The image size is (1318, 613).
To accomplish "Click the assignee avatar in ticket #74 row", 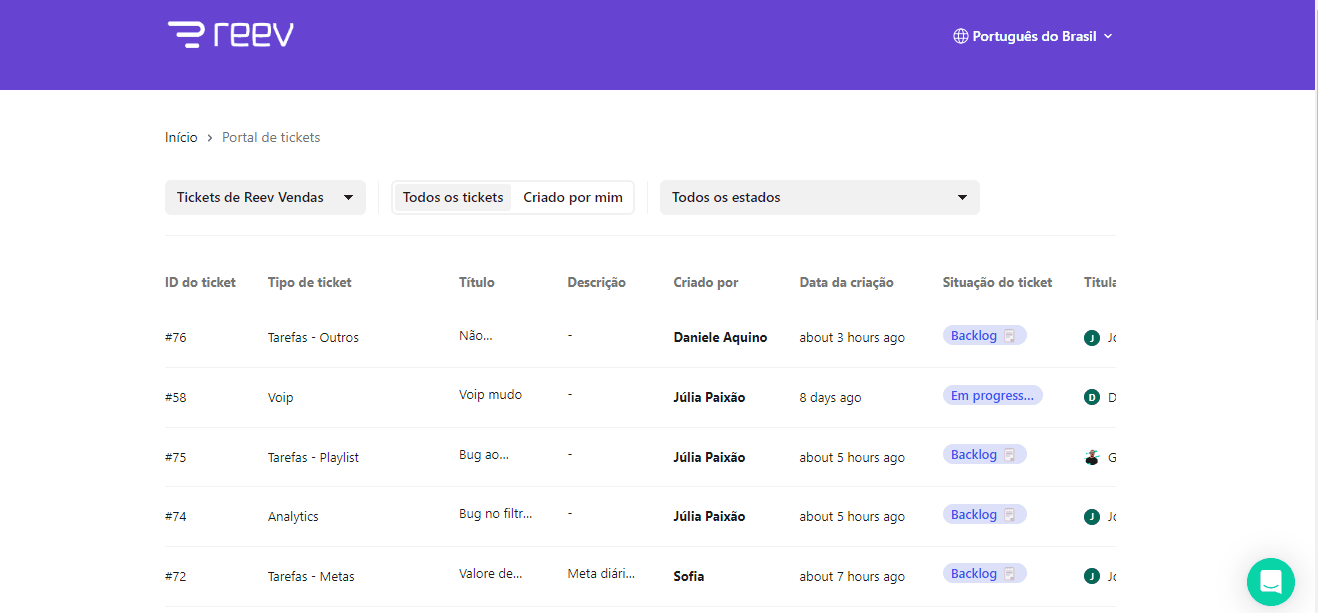I will click(x=1092, y=517).
